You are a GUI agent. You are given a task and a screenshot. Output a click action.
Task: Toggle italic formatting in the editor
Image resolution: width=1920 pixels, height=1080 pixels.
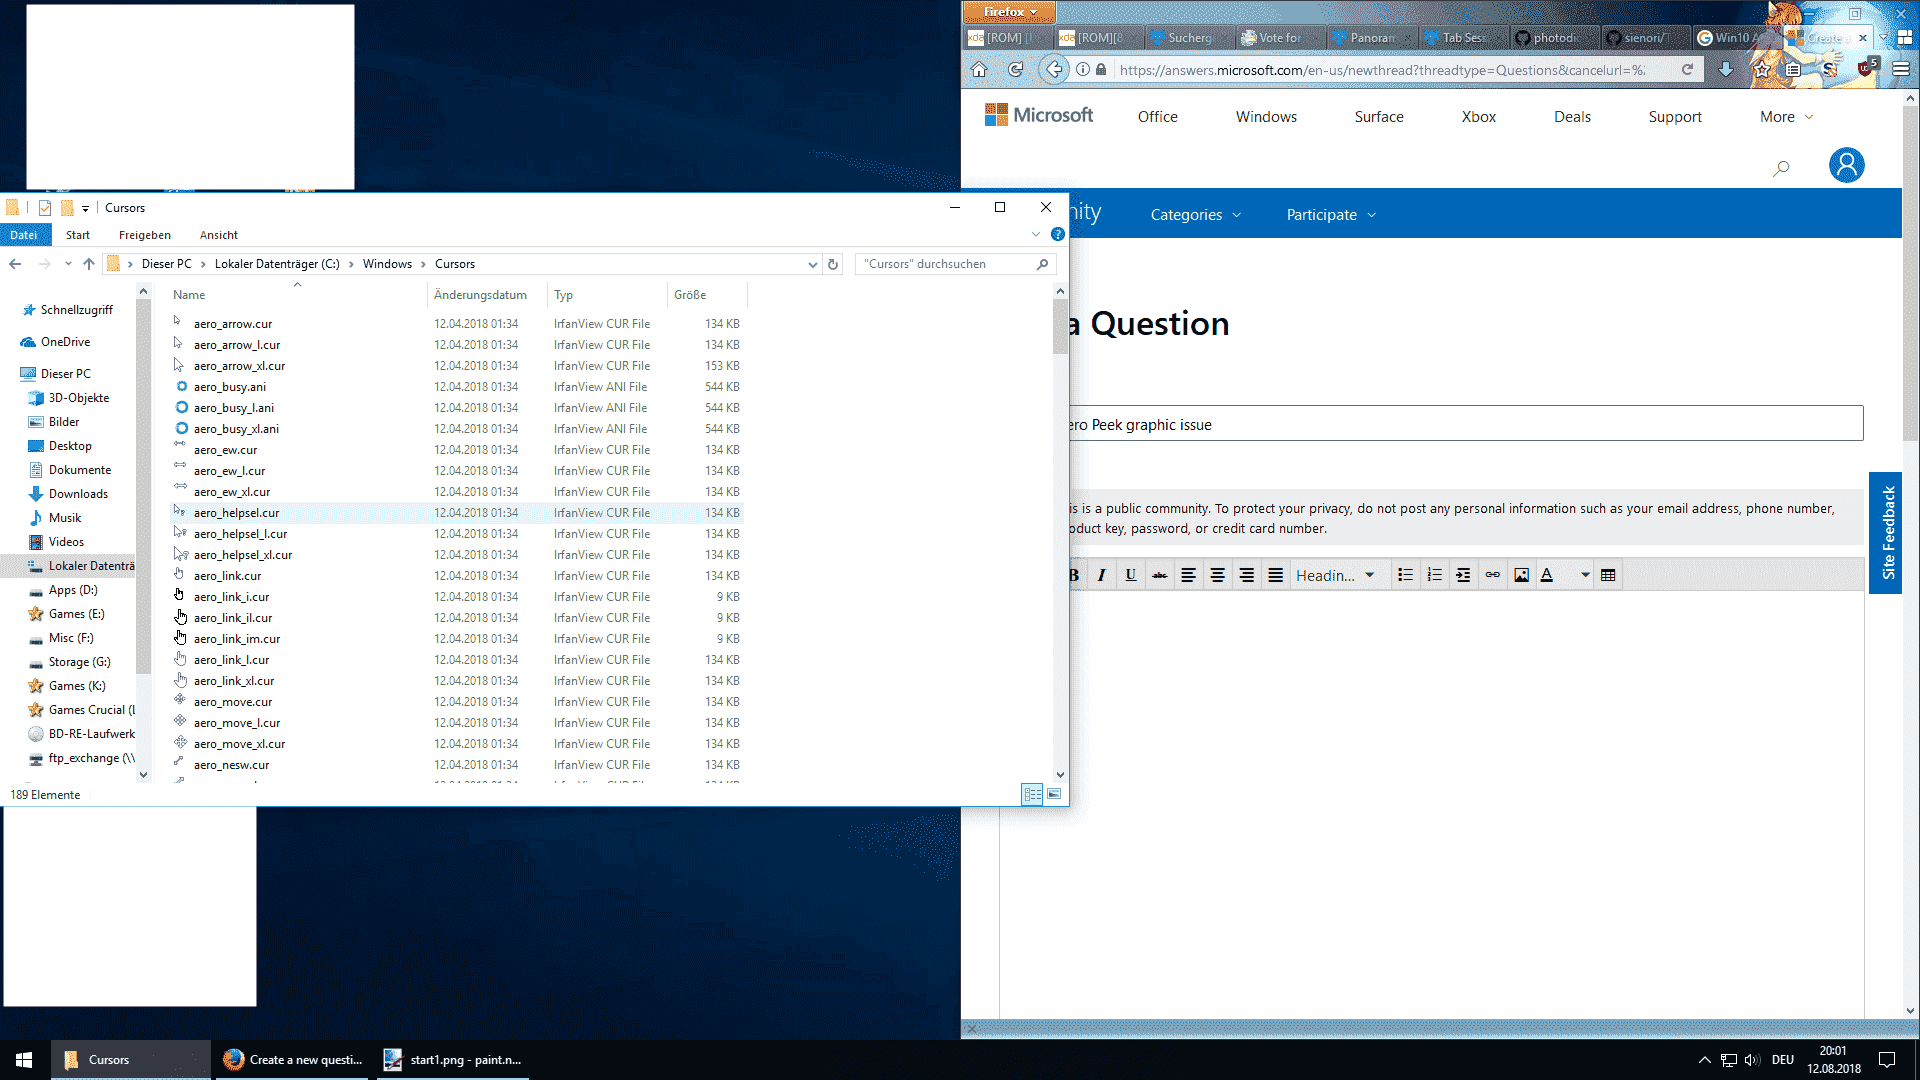pyautogui.click(x=1101, y=575)
